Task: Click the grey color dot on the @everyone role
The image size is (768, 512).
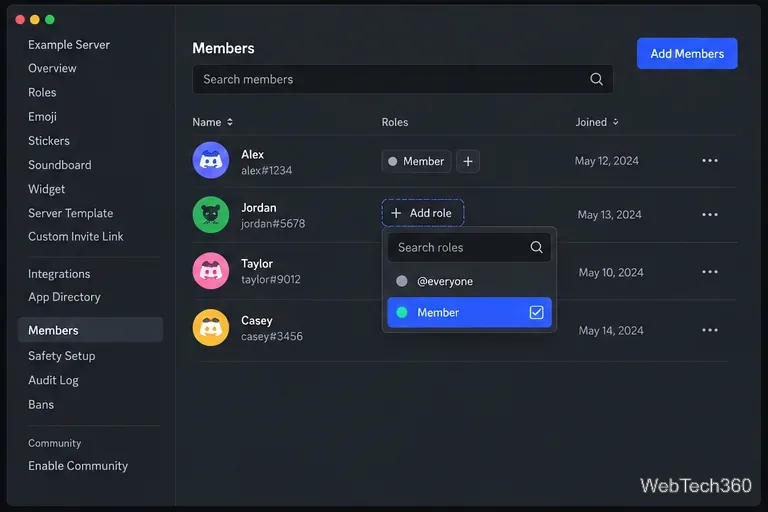Action: coord(402,281)
